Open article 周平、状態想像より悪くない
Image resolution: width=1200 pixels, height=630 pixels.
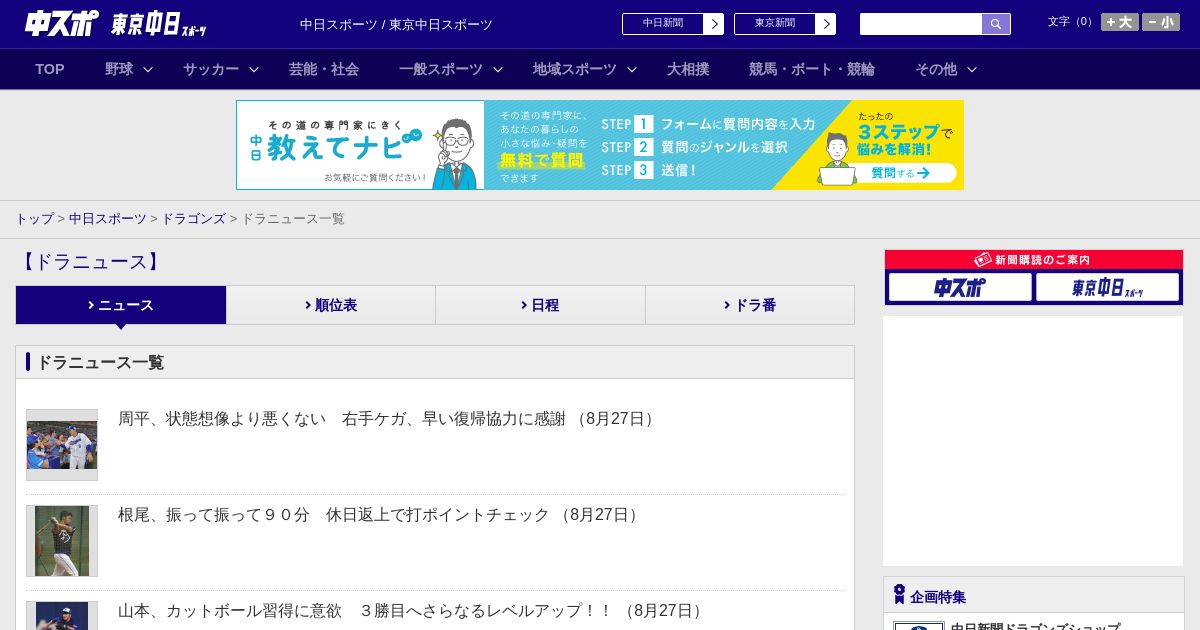[389, 419]
